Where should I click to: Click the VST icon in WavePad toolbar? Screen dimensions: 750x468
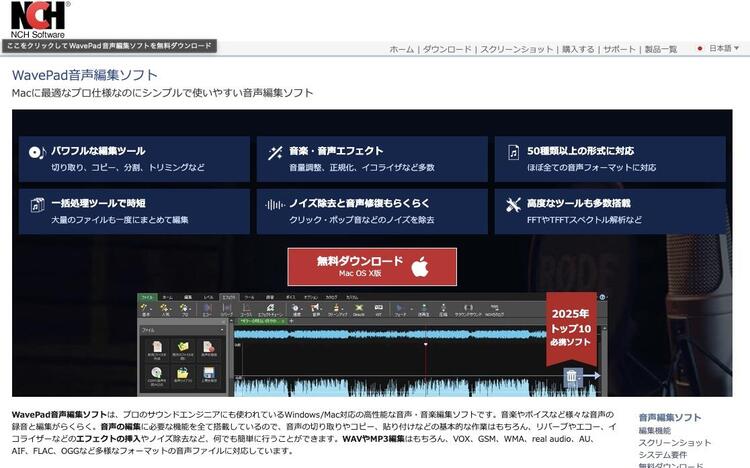(378, 310)
